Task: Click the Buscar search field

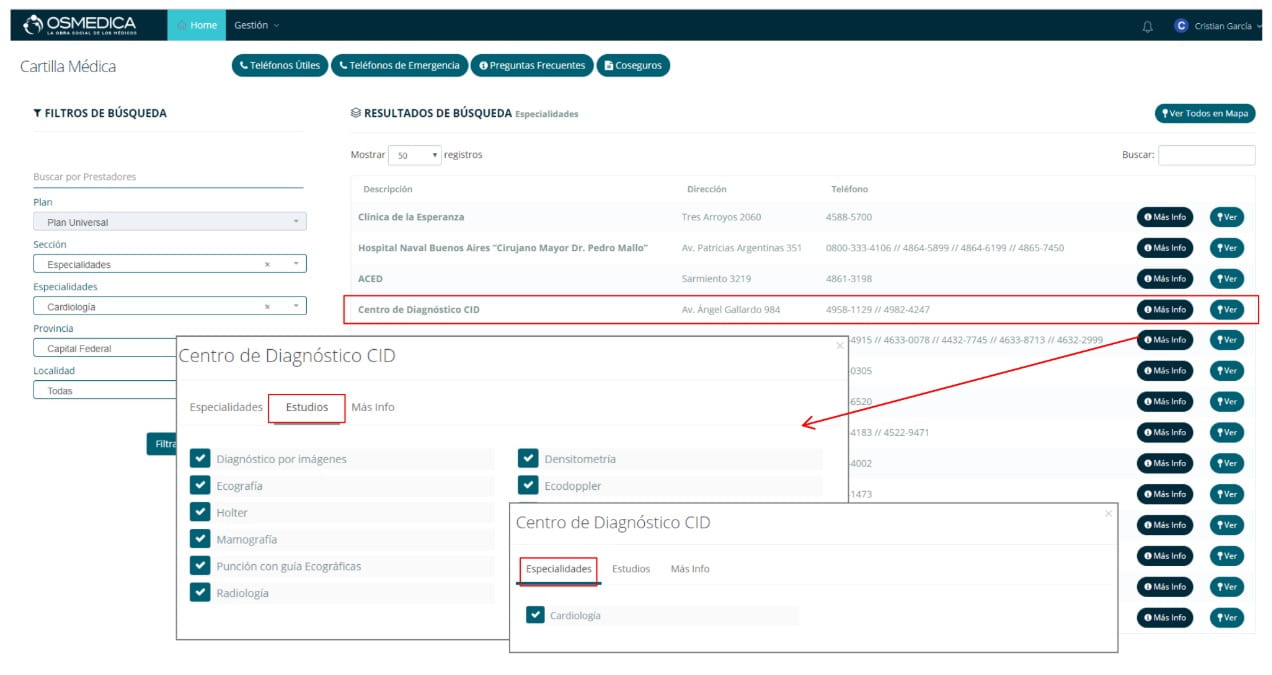Action: tap(1206, 155)
